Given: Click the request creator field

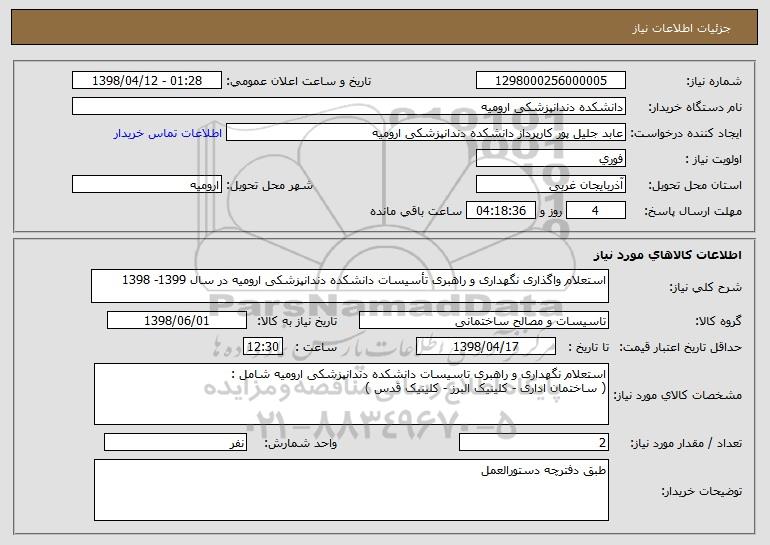Looking at the screenshot, I should point(426,132).
